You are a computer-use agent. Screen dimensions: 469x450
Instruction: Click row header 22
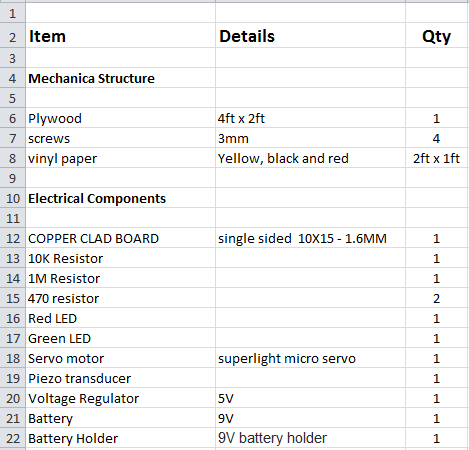click(12, 438)
